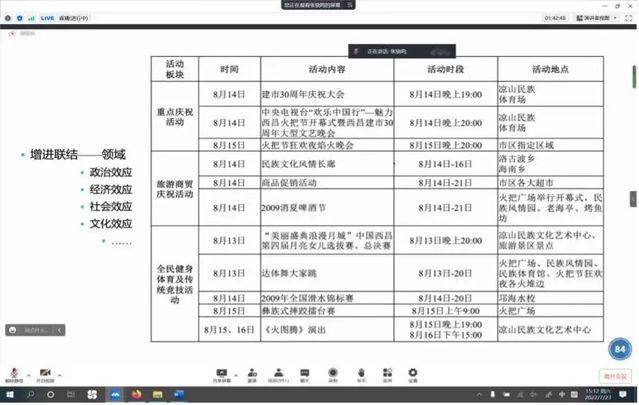639x405 pixels.
Task: Click the blue circle showing 84
Action: [x=619, y=348]
